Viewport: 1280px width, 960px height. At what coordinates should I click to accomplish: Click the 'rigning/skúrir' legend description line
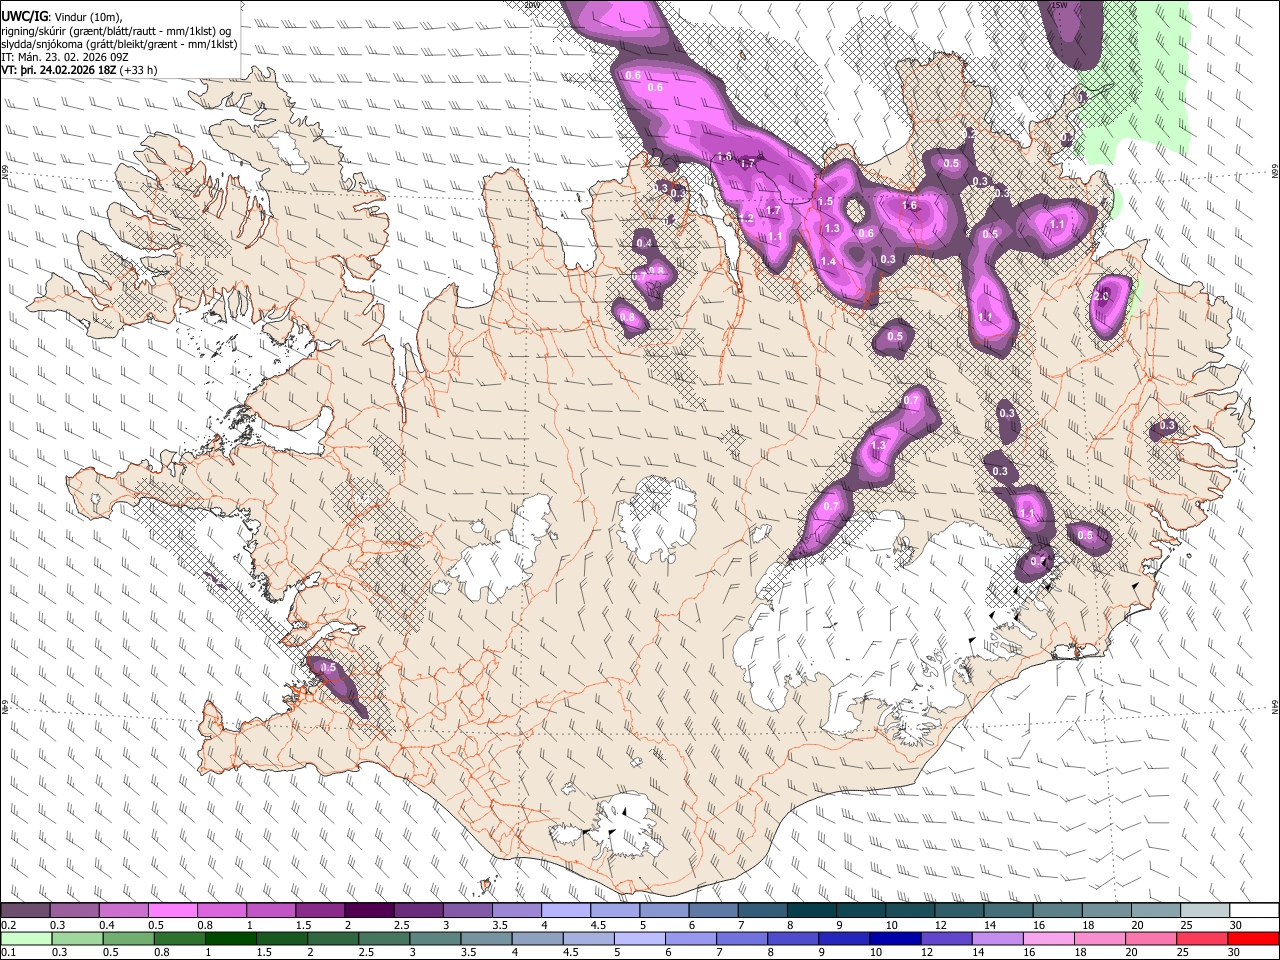coord(116,30)
